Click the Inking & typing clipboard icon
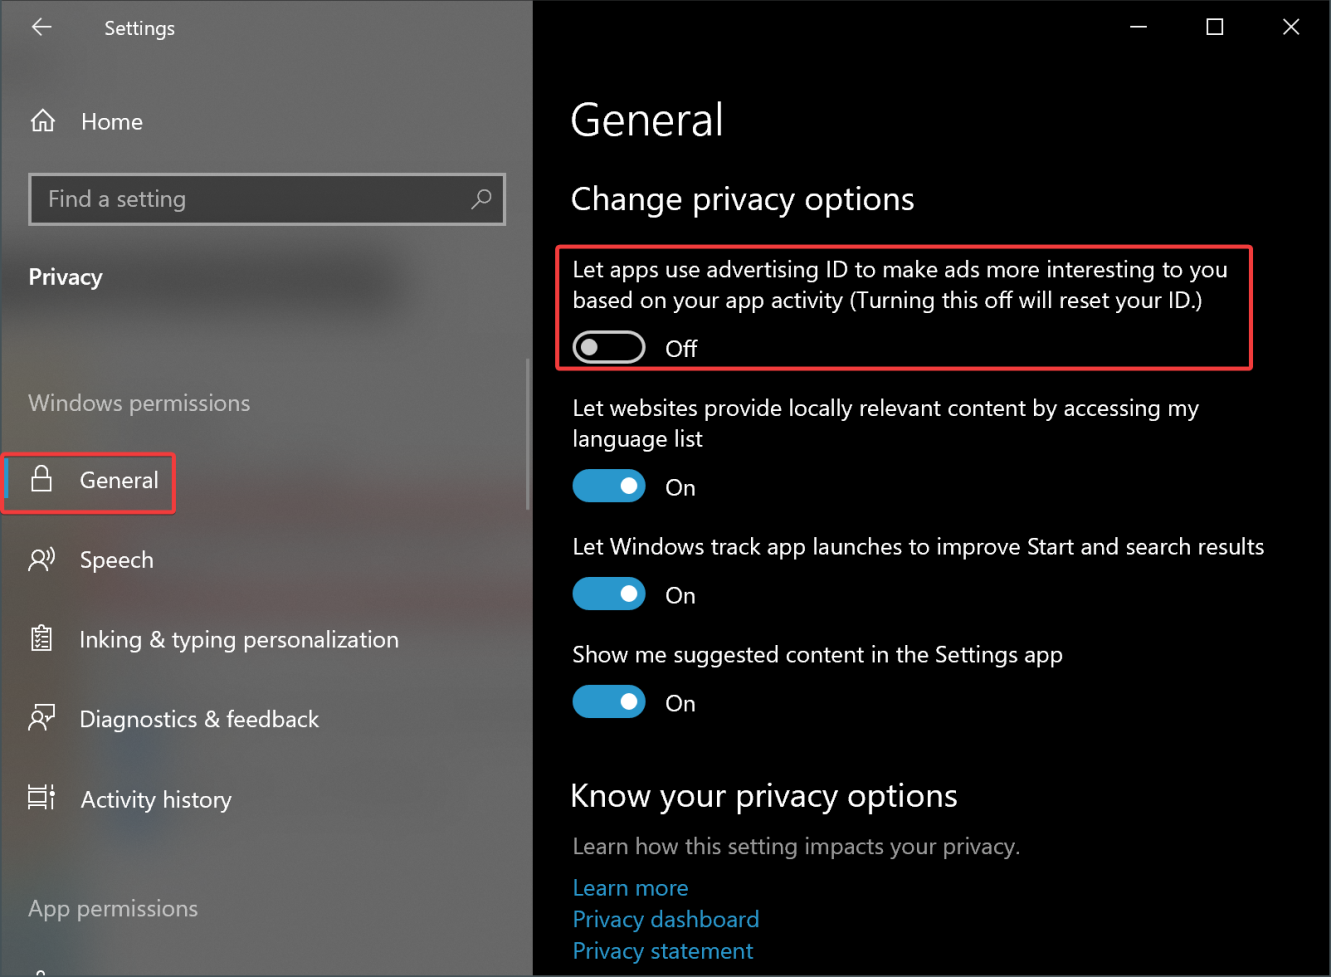Screen dimensions: 1331x977 pos(42,639)
